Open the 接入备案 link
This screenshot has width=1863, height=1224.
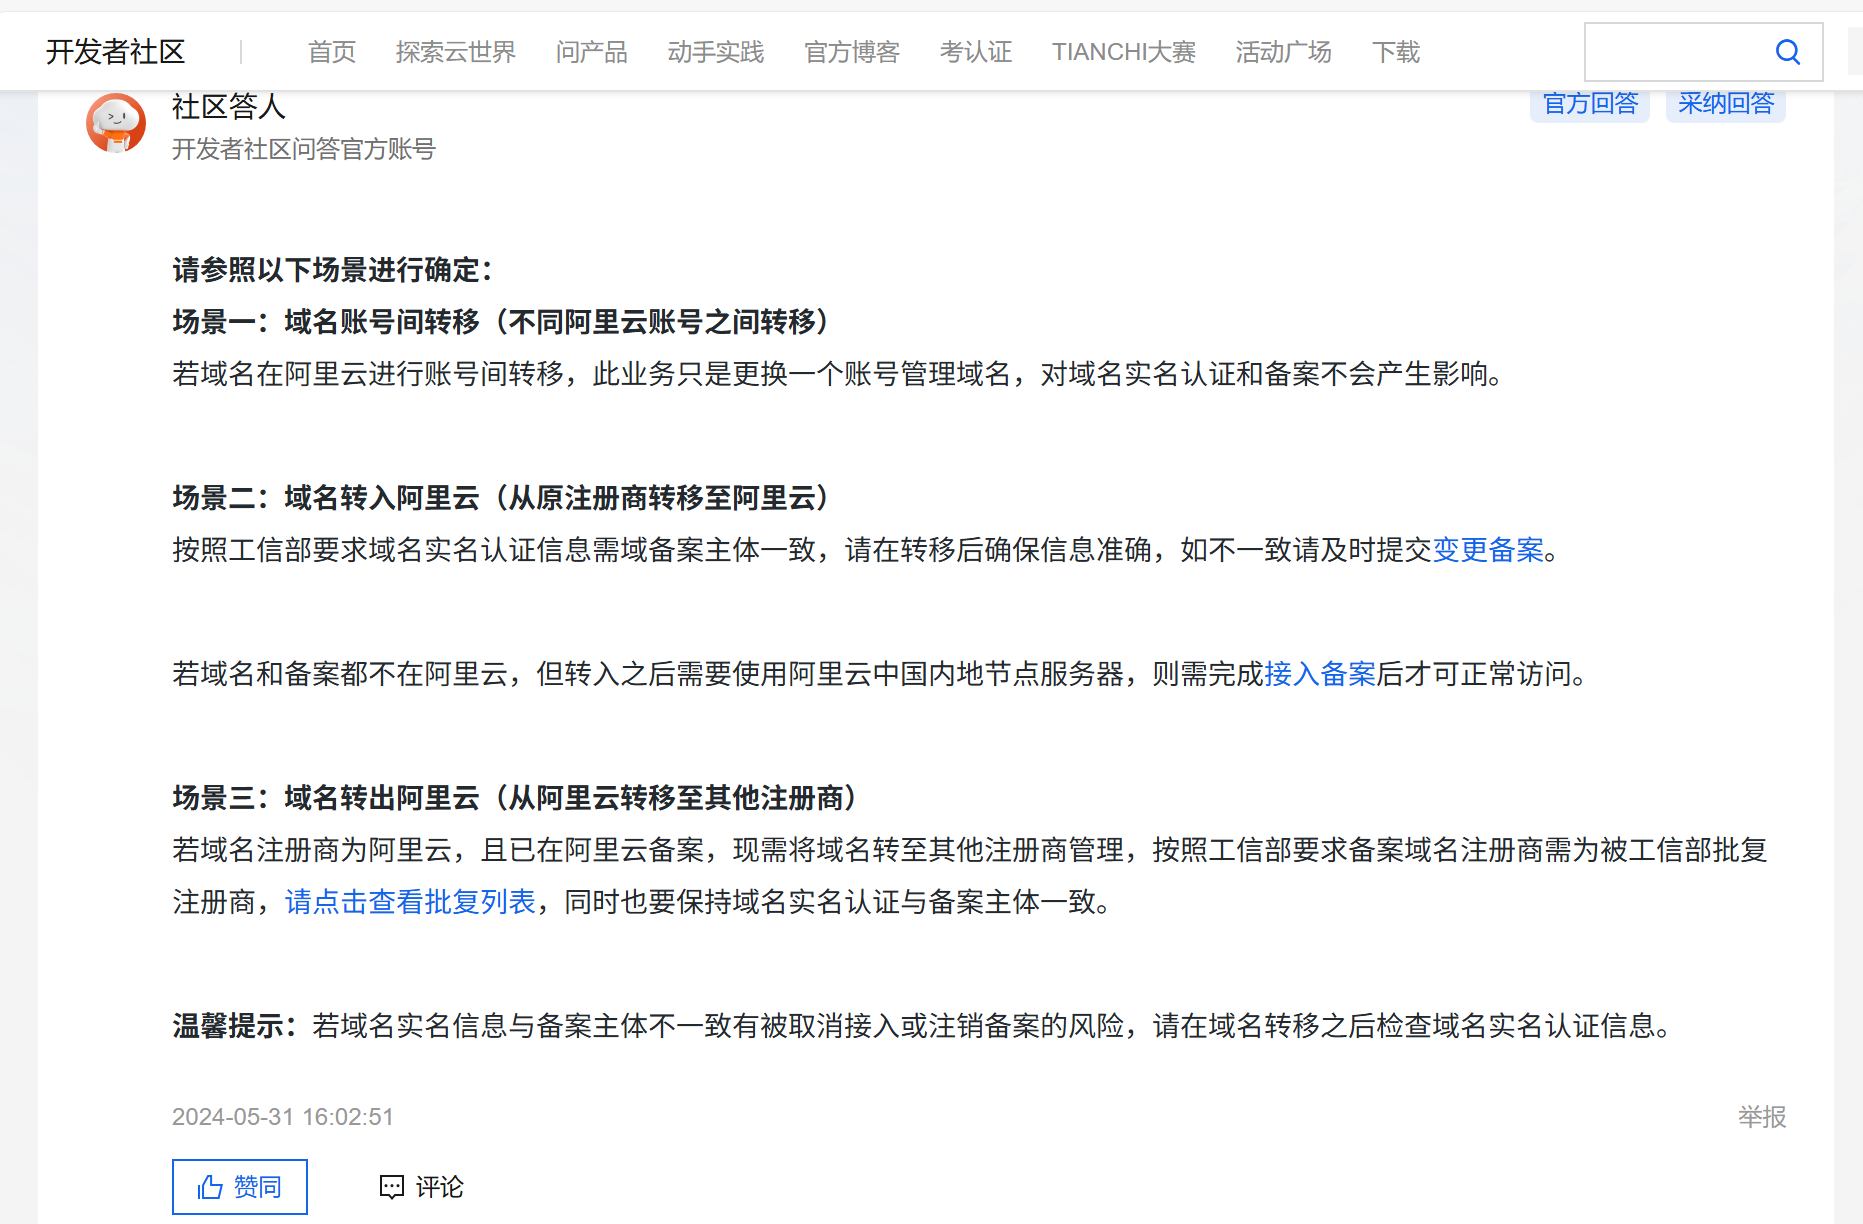pyautogui.click(x=1321, y=674)
